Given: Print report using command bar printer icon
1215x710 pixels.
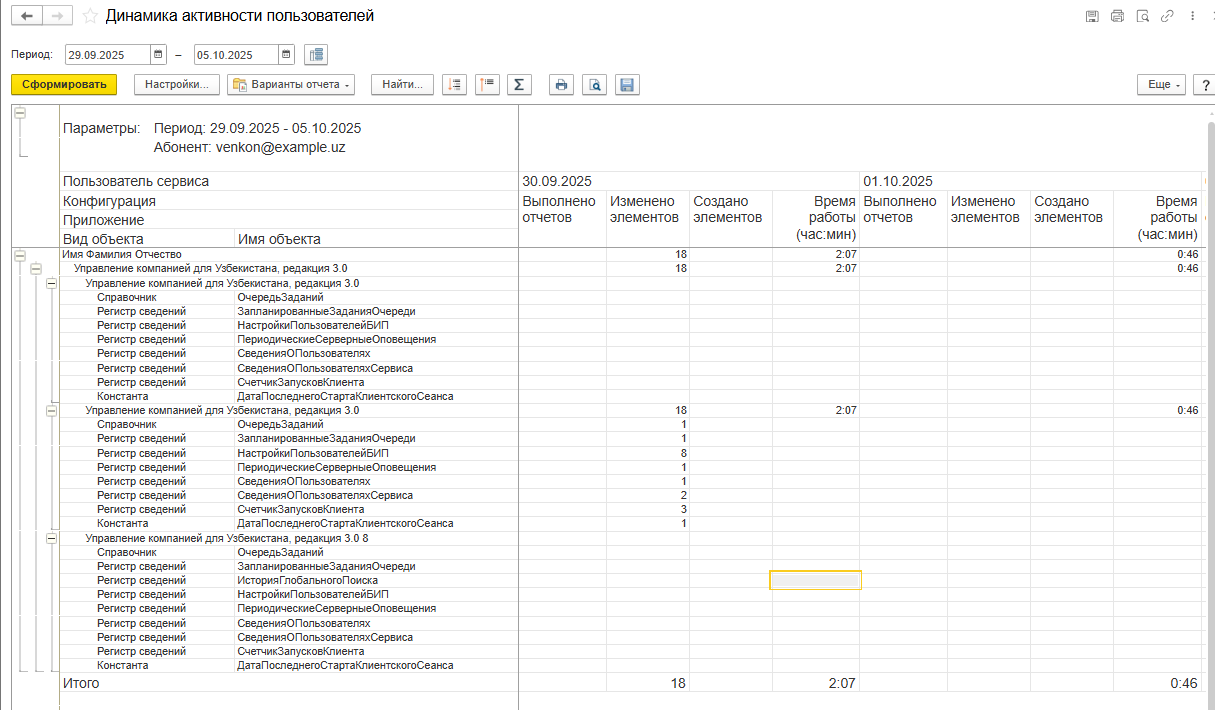Looking at the screenshot, I should tap(562, 85).
